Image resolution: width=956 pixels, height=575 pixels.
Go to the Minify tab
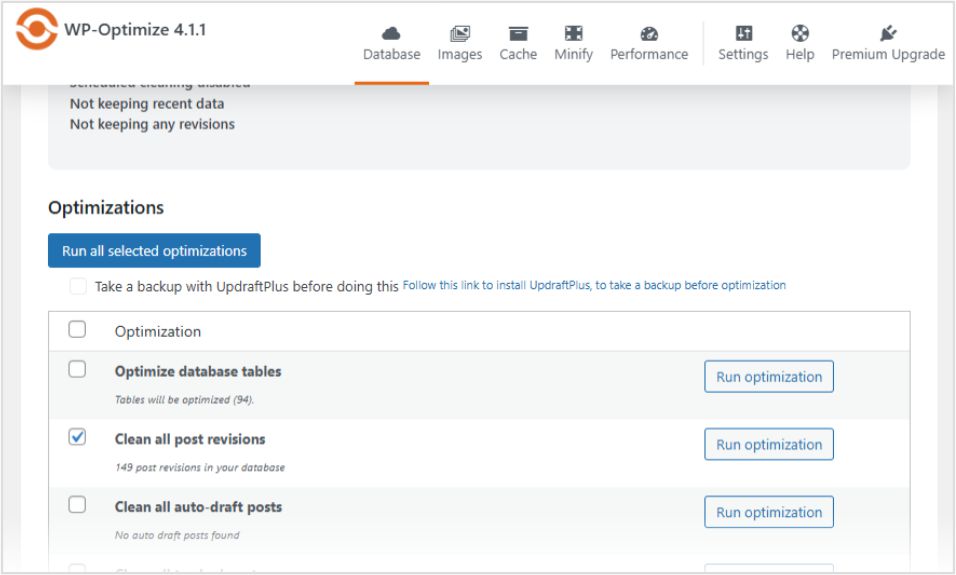coord(573,54)
